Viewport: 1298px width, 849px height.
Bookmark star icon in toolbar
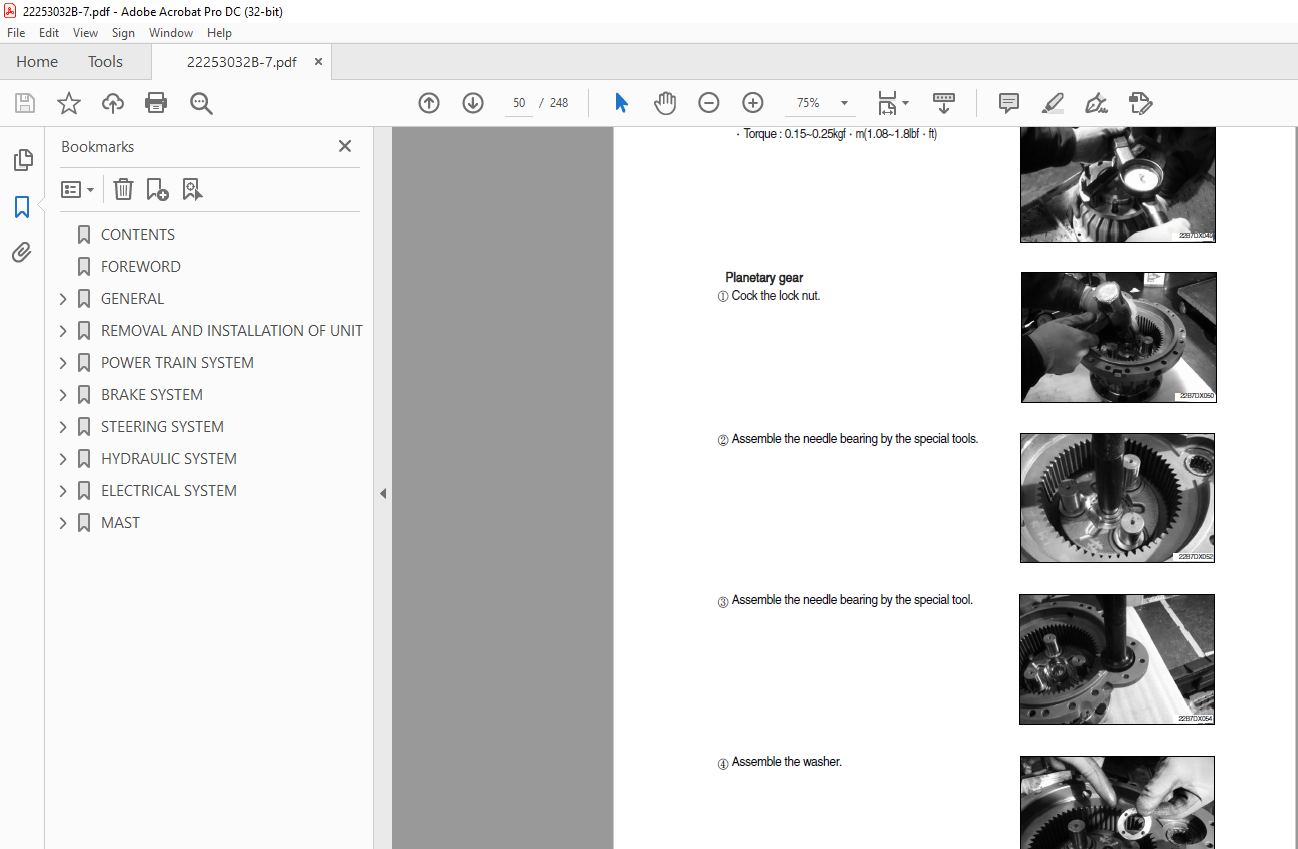click(x=69, y=103)
